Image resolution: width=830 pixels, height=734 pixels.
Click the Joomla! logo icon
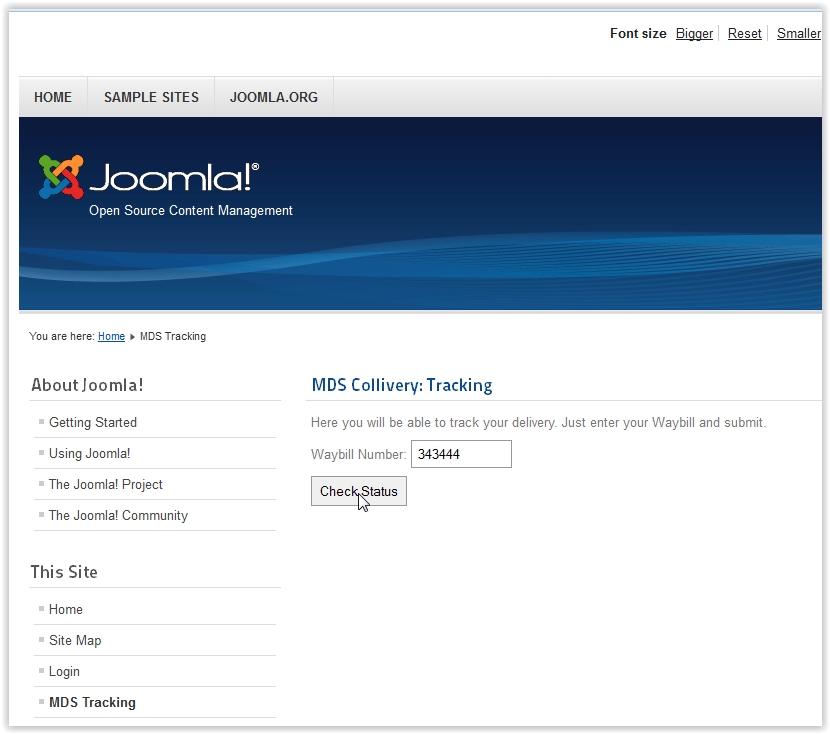click(x=61, y=177)
